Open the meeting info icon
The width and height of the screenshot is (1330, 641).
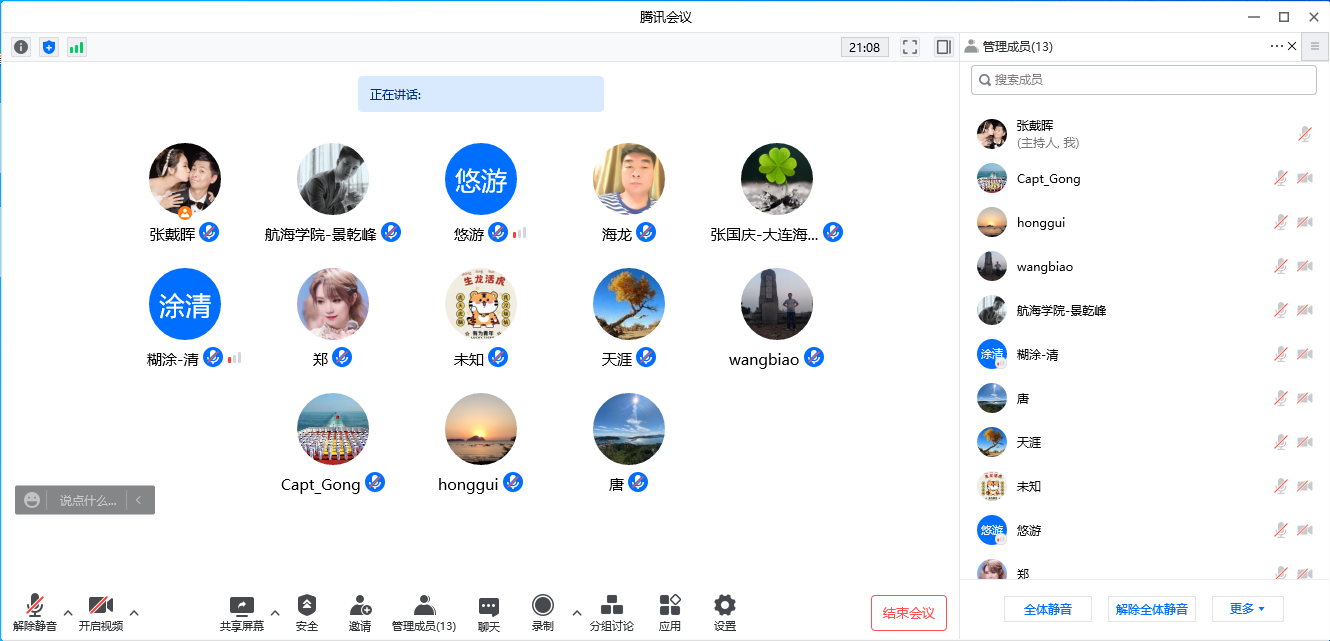pos(21,47)
